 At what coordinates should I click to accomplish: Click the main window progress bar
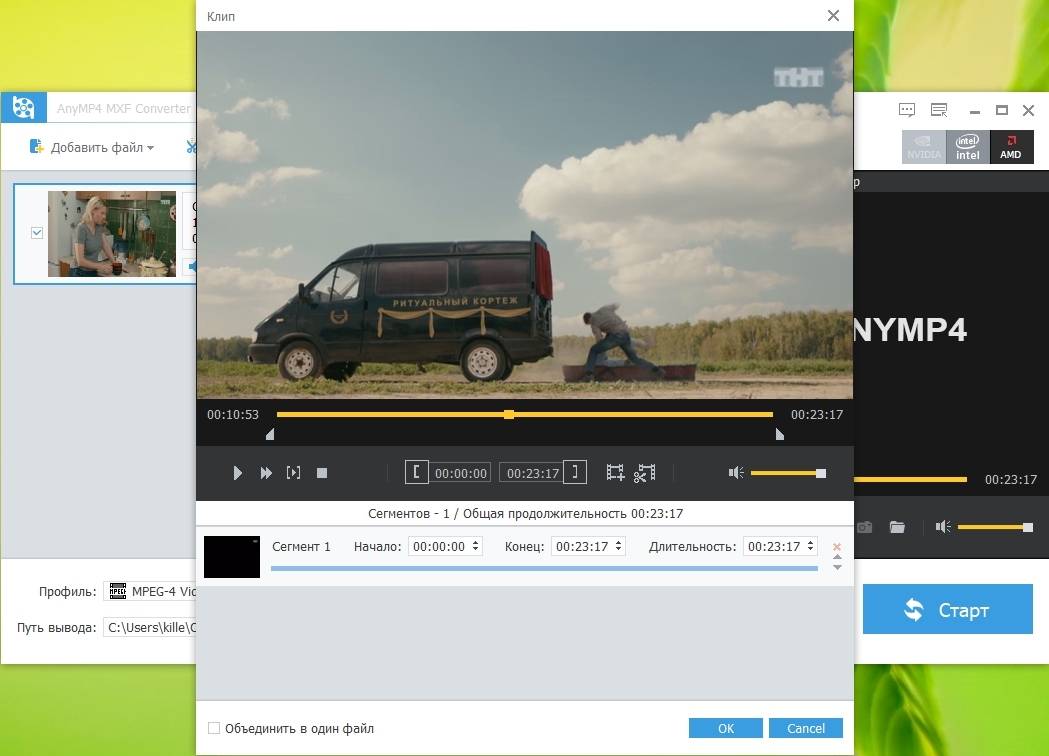pos(911,479)
